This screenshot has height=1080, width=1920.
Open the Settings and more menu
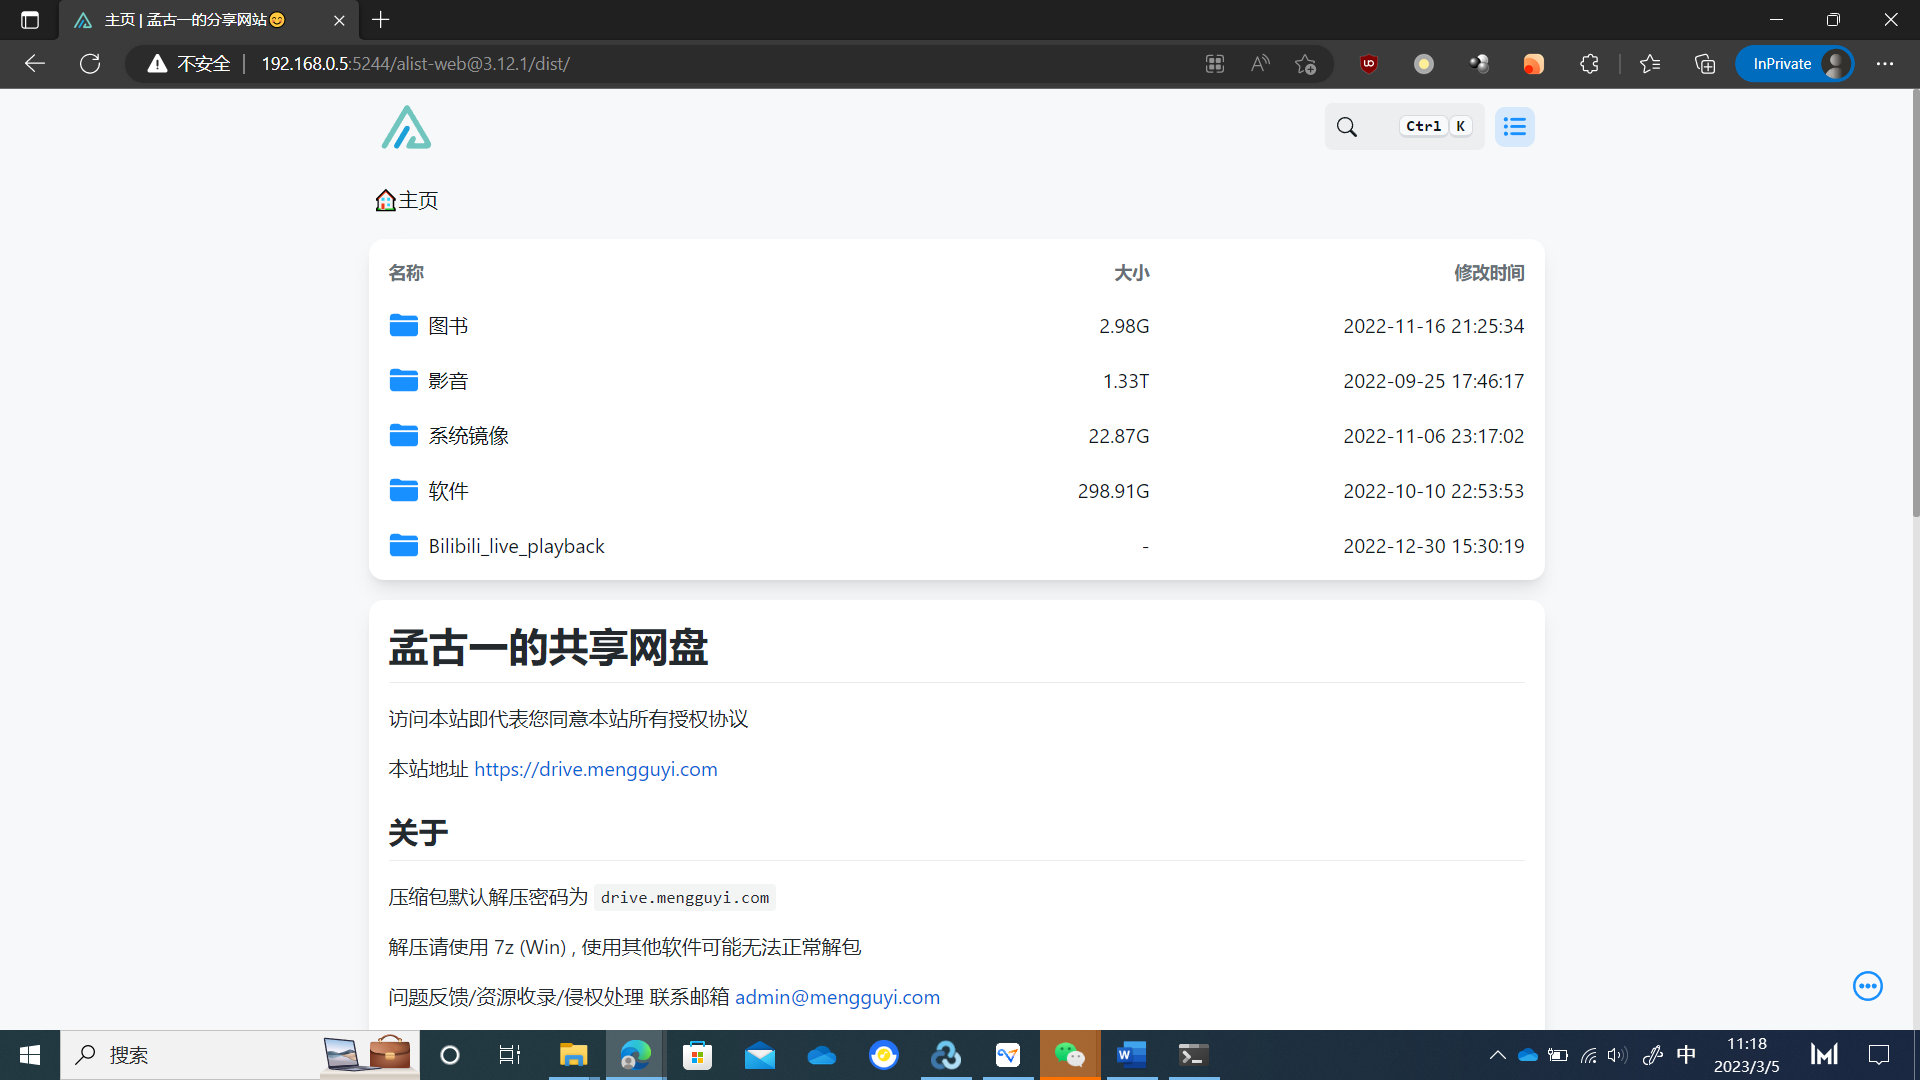(1886, 63)
